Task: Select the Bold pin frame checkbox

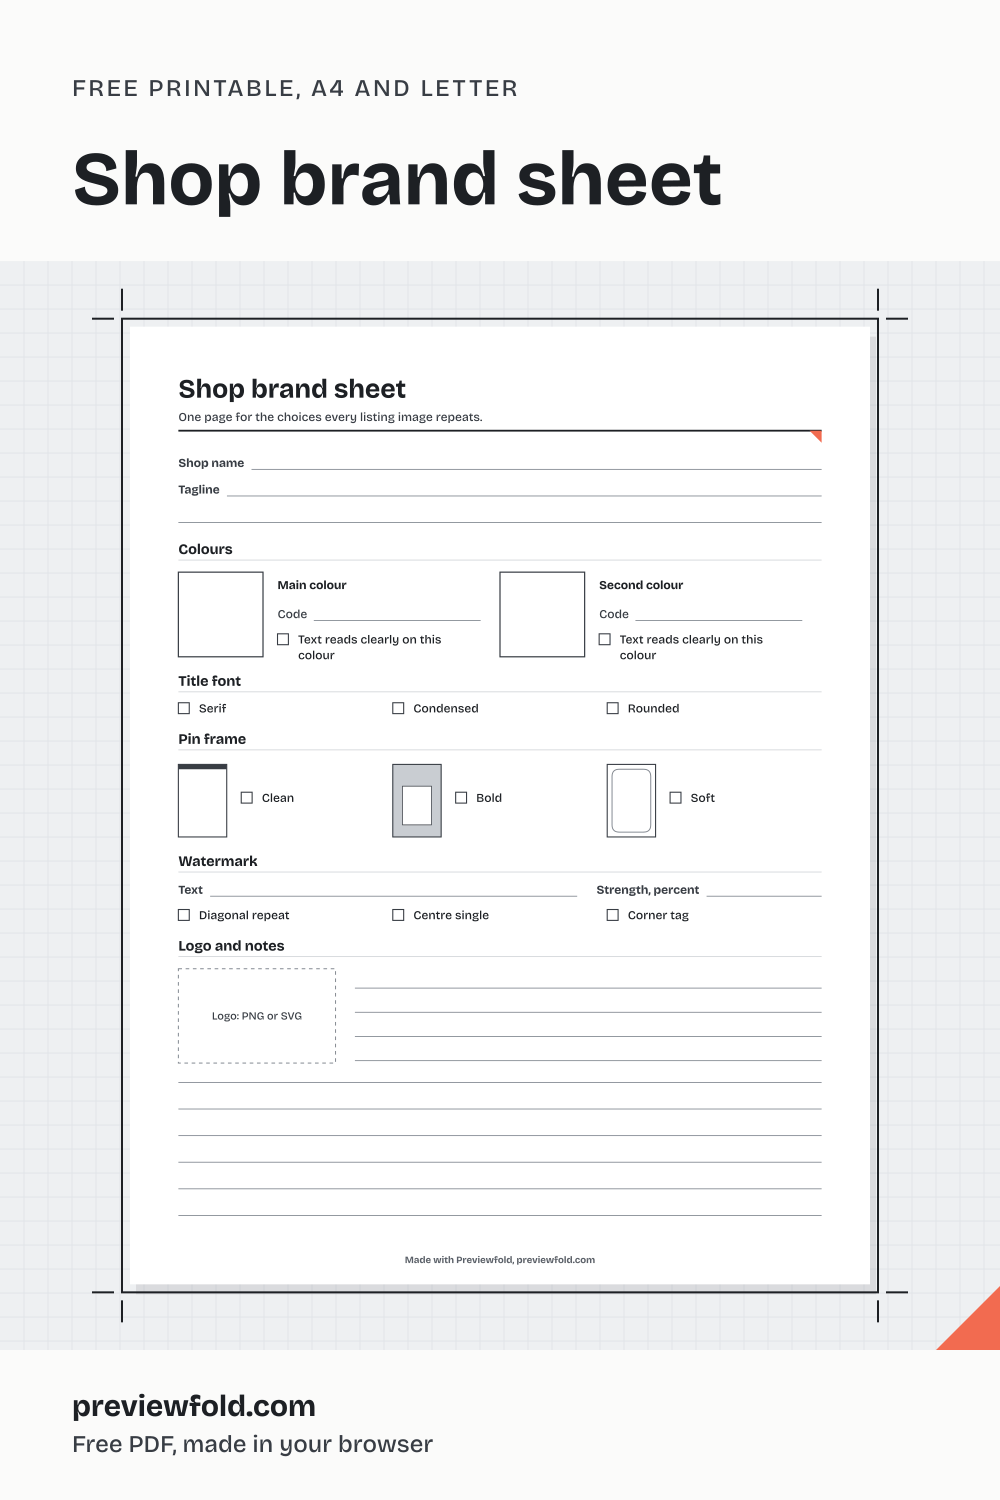Action: 461,798
